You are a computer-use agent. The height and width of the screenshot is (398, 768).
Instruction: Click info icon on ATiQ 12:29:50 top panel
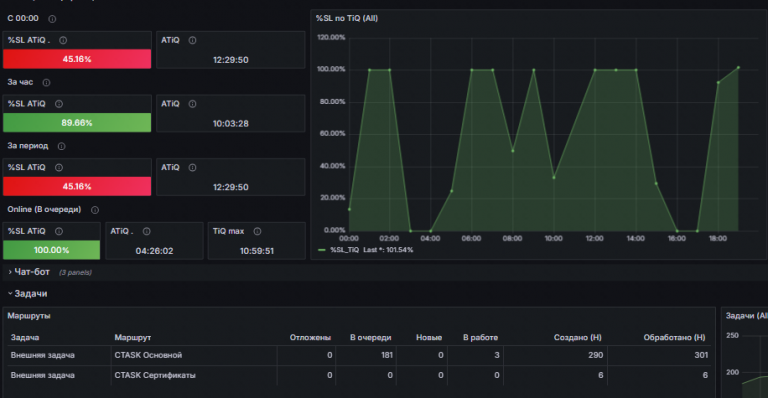pyautogui.click(x=192, y=41)
